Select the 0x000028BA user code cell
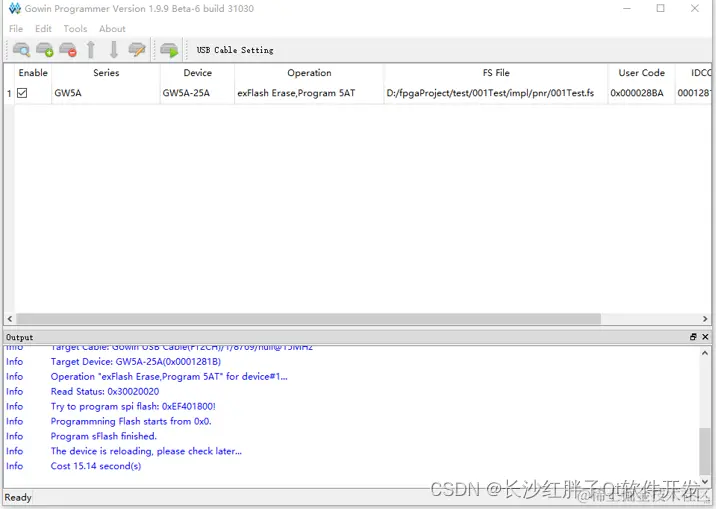This screenshot has width=716, height=509. (641, 93)
